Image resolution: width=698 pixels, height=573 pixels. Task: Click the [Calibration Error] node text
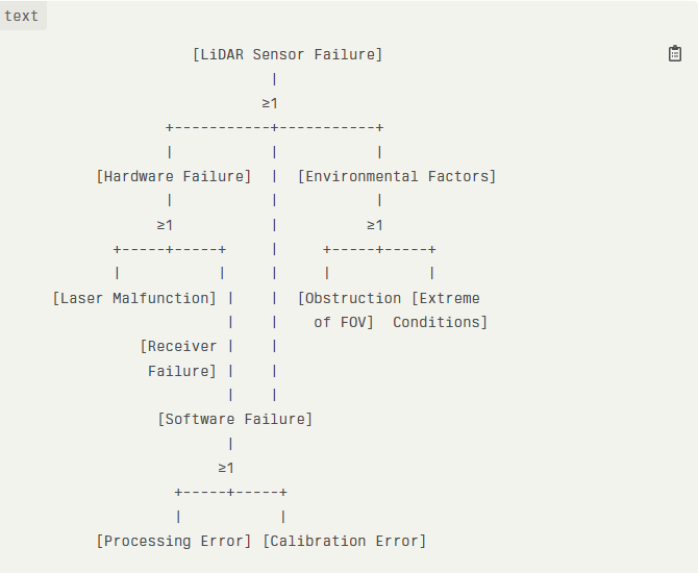coord(344,541)
